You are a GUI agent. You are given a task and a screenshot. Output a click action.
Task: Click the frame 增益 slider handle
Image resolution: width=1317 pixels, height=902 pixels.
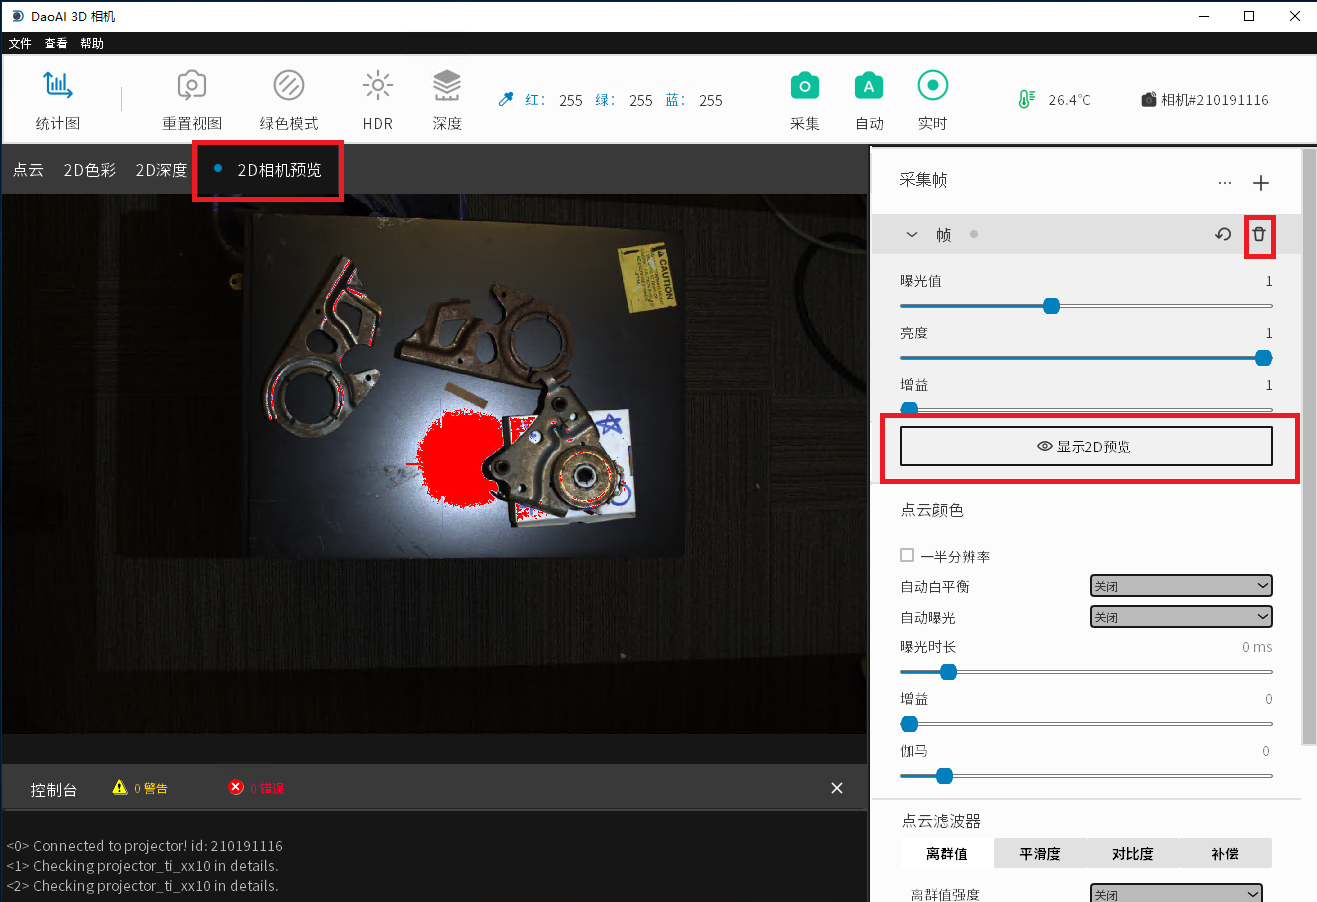(x=909, y=408)
